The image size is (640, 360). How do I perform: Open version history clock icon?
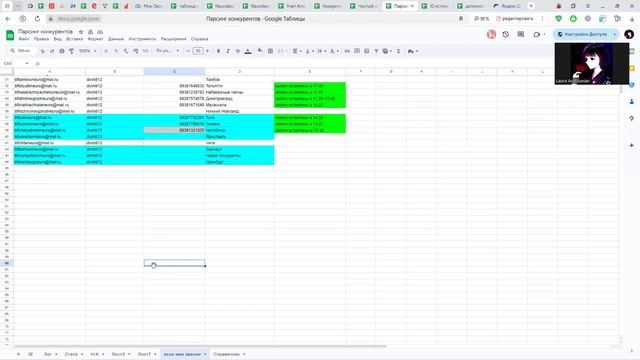click(506, 35)
